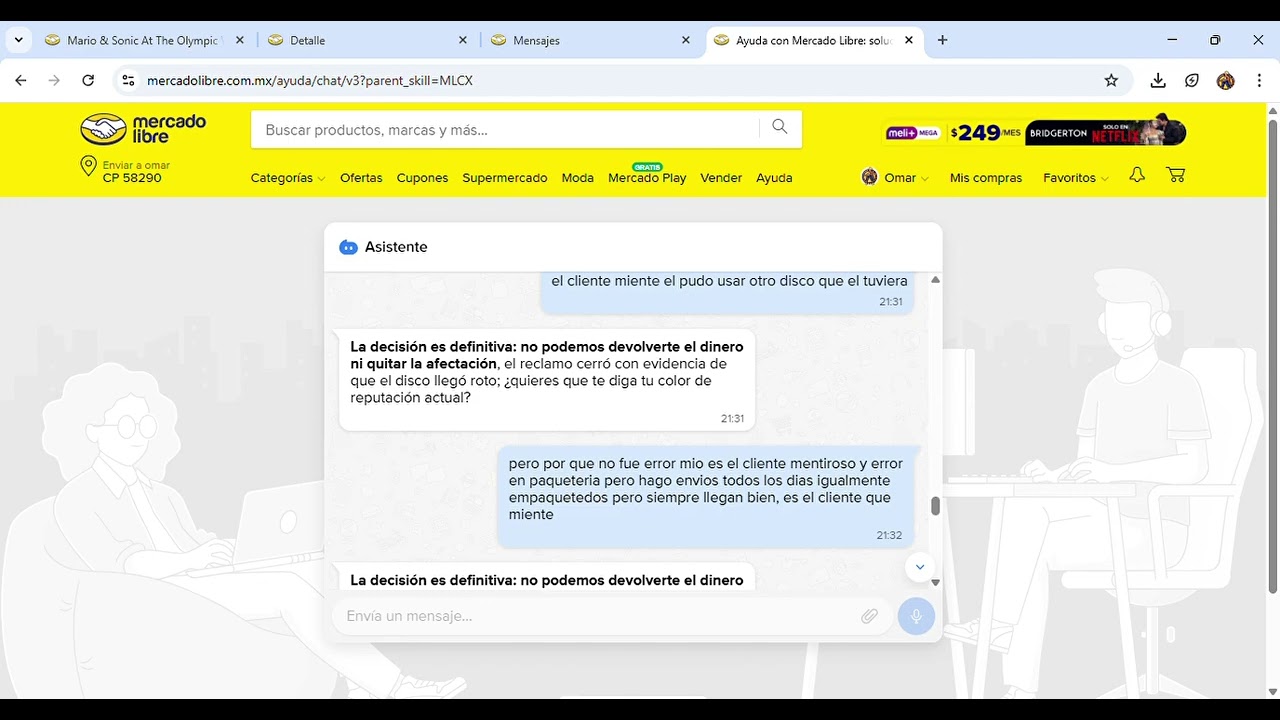Image resolution: width=1280 pixels, height=720 pixels.
Task: View site information icon in address bar
Action: [128, 80]
